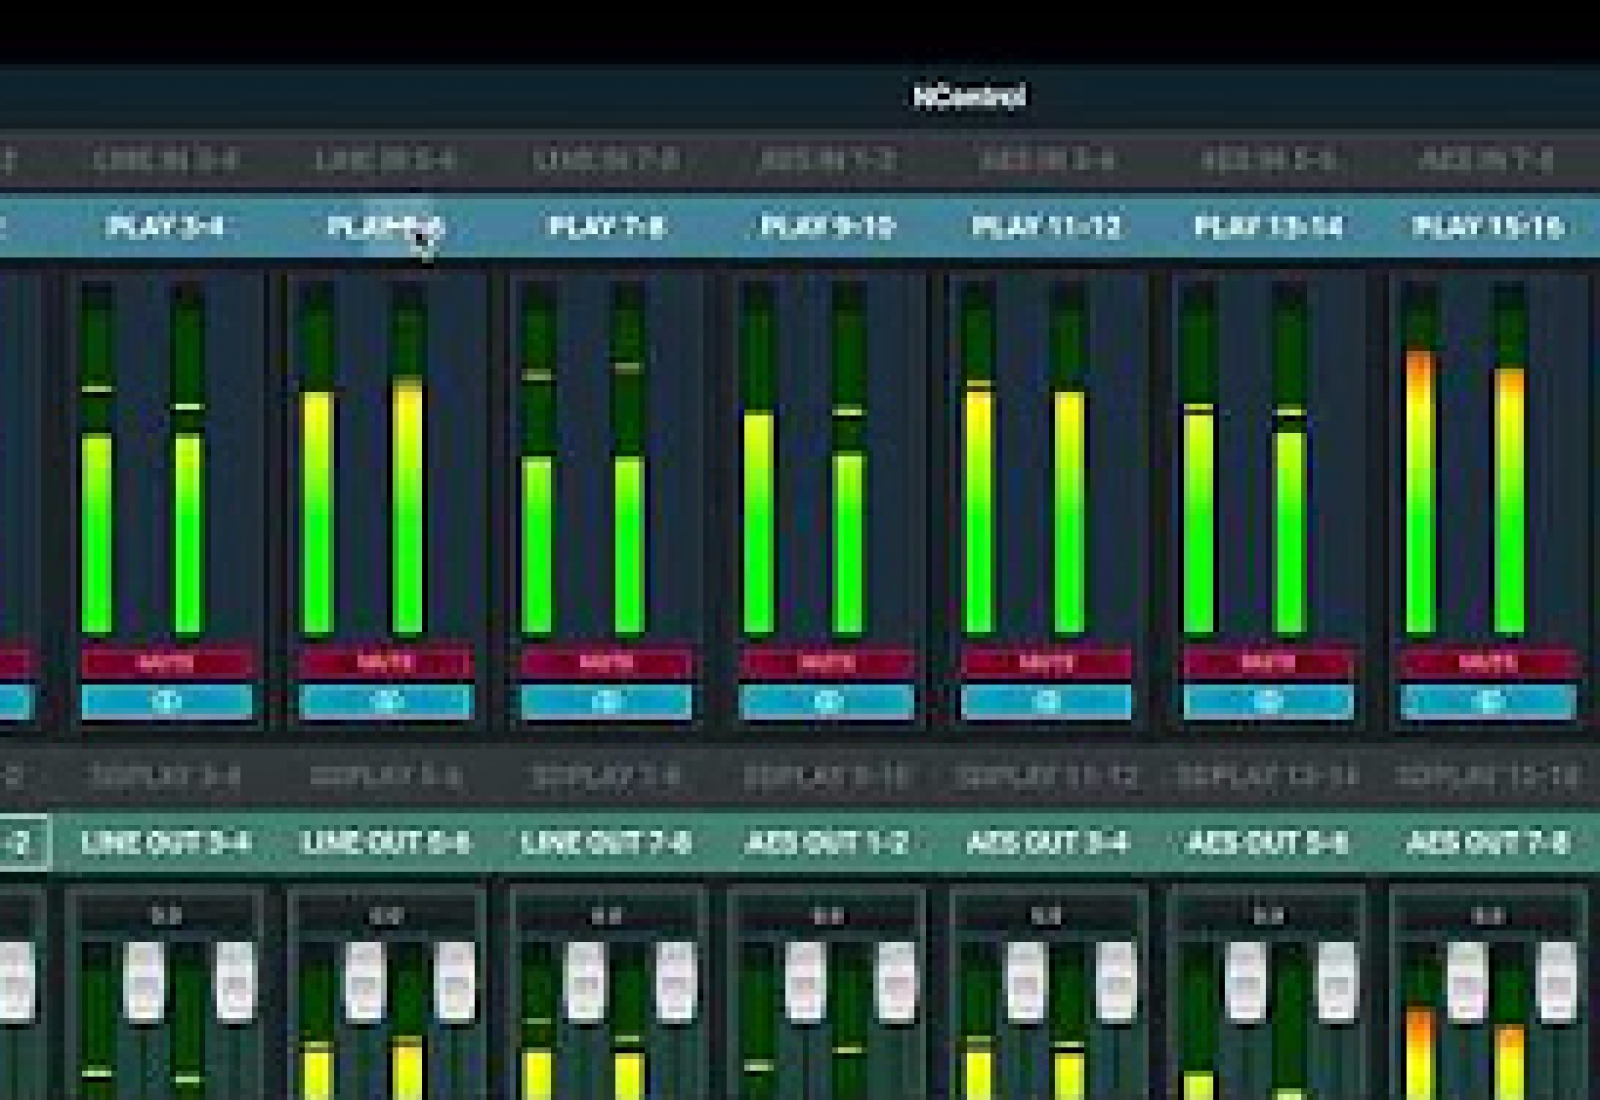
Task: Choose the AES OUT 1-2 output mix
Action: 827,843
